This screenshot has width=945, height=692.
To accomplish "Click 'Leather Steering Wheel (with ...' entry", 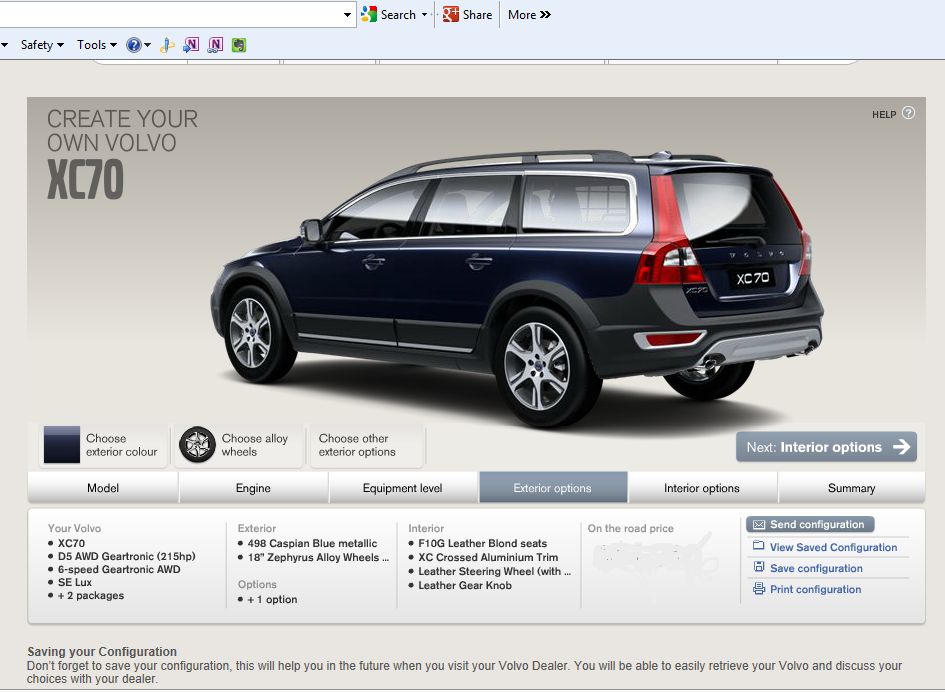I will (x=494, y=571).
